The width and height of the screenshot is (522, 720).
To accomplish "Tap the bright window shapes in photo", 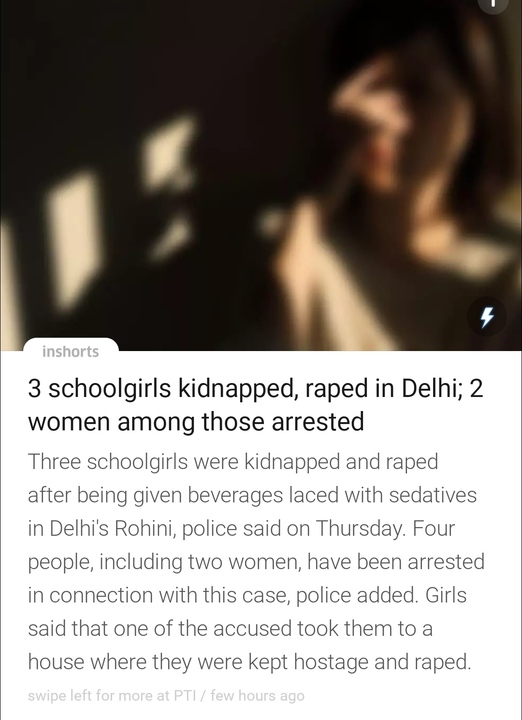I will (x=124, y=211).
